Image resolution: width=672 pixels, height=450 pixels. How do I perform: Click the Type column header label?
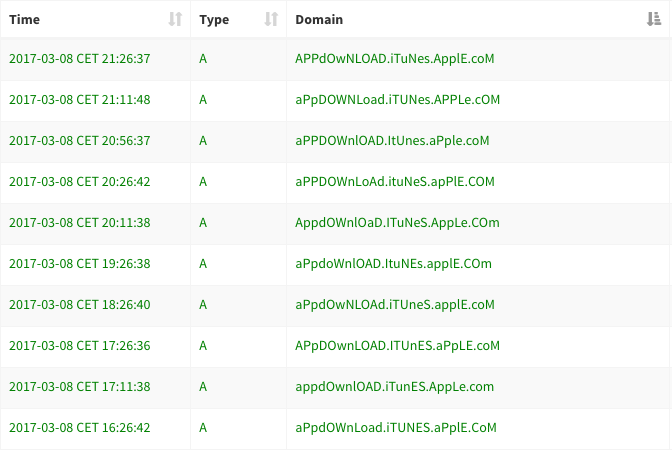click(x=214, y=19)
